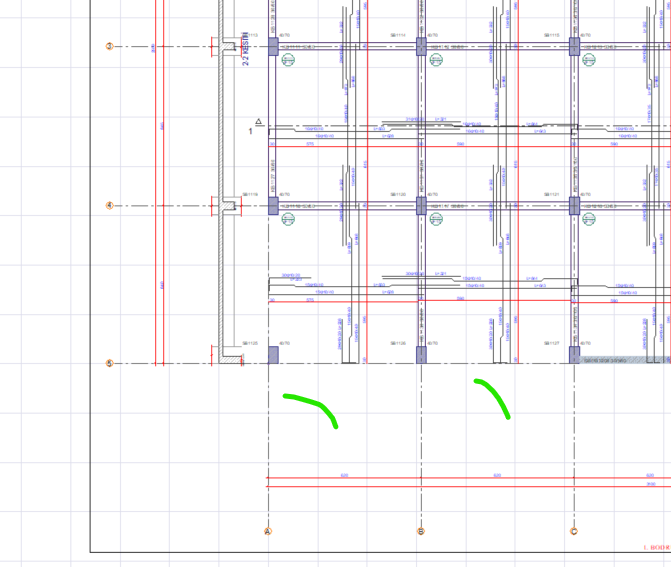
Task: Click the green circle marker below column A-4
Action: click(288, 219)
